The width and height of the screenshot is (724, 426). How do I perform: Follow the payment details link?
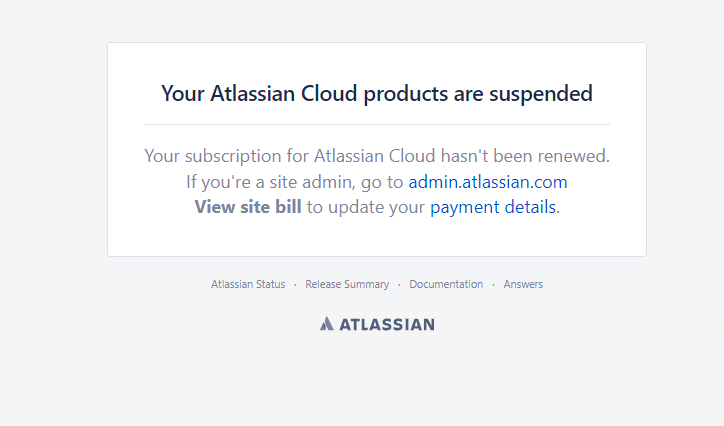493,207
